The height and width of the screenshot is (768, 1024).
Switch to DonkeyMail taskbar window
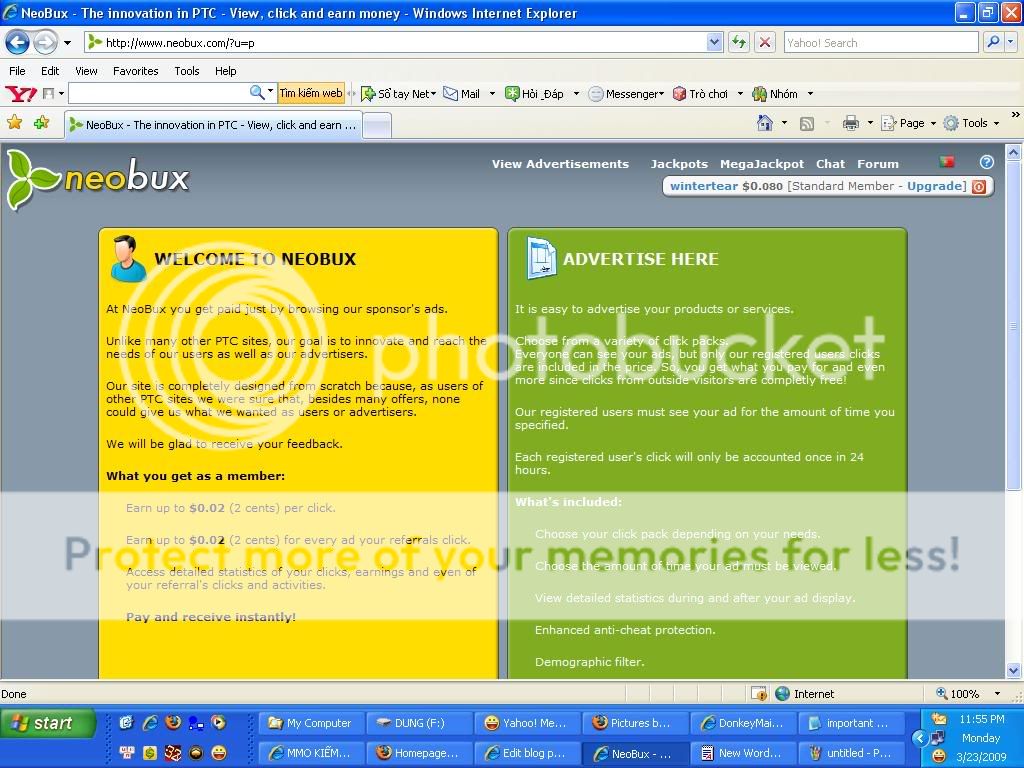click(743, 723)
